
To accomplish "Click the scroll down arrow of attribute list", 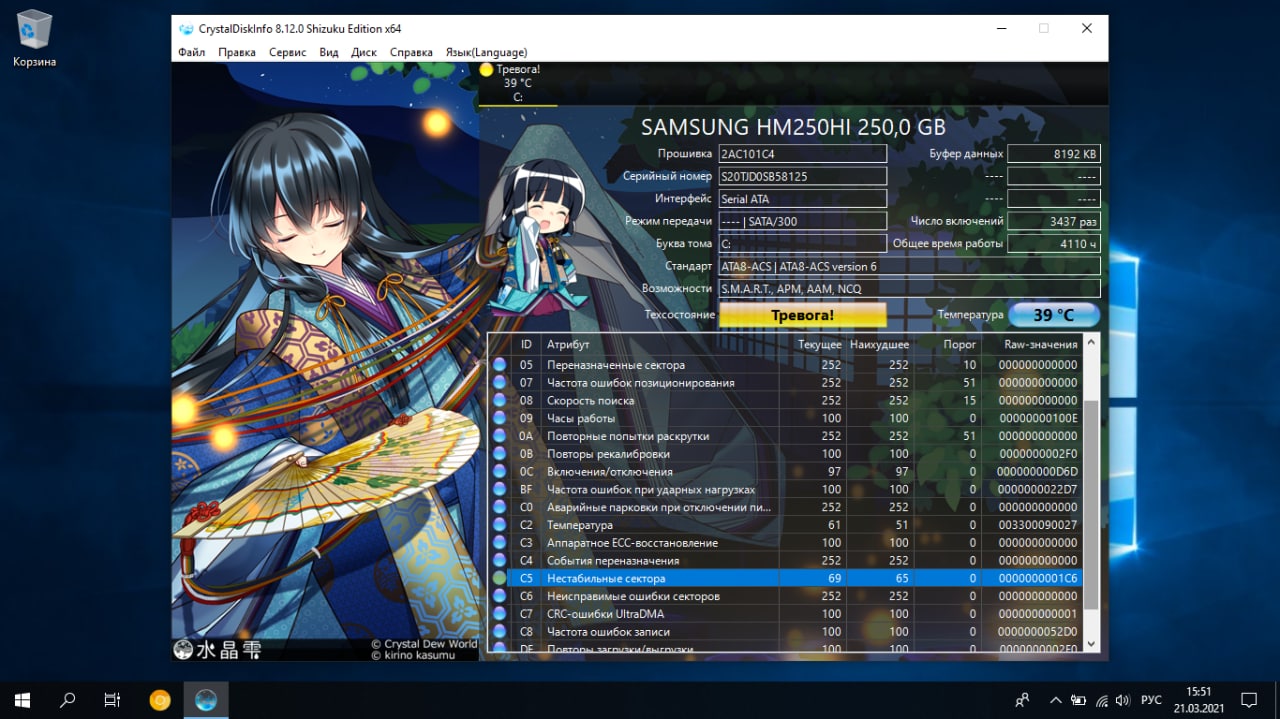I will tap(1091, 643).
